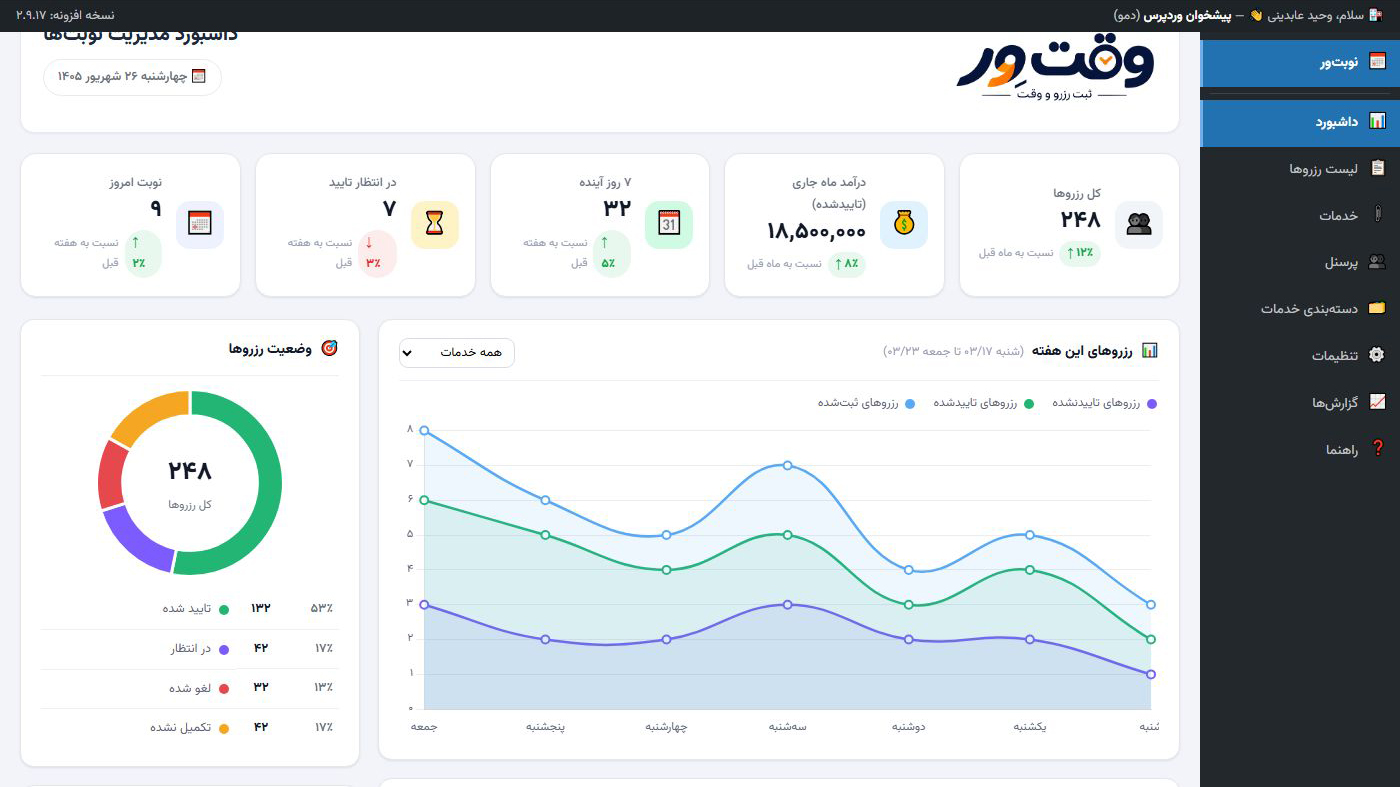Viewport: 1400px width, 787px height.
Task: Click the خدمات icon in the sidebar
Action: pos(1377,214)
